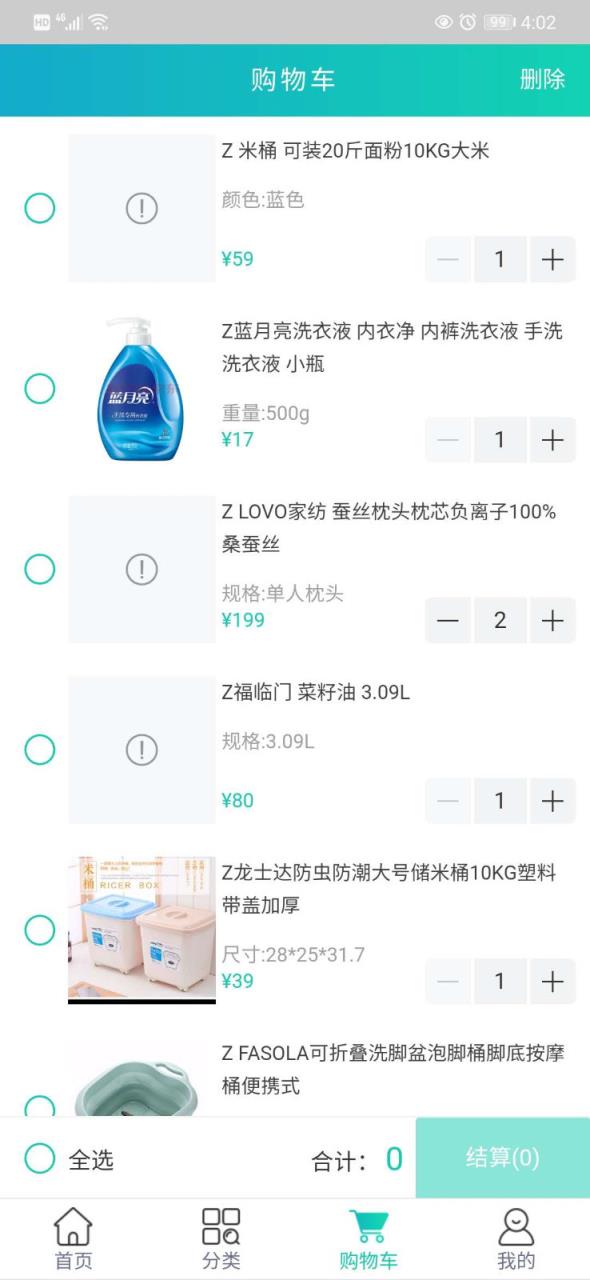Increase quantity of 福临门 菜籽油

pyautogui.click(x=551, y=800)
